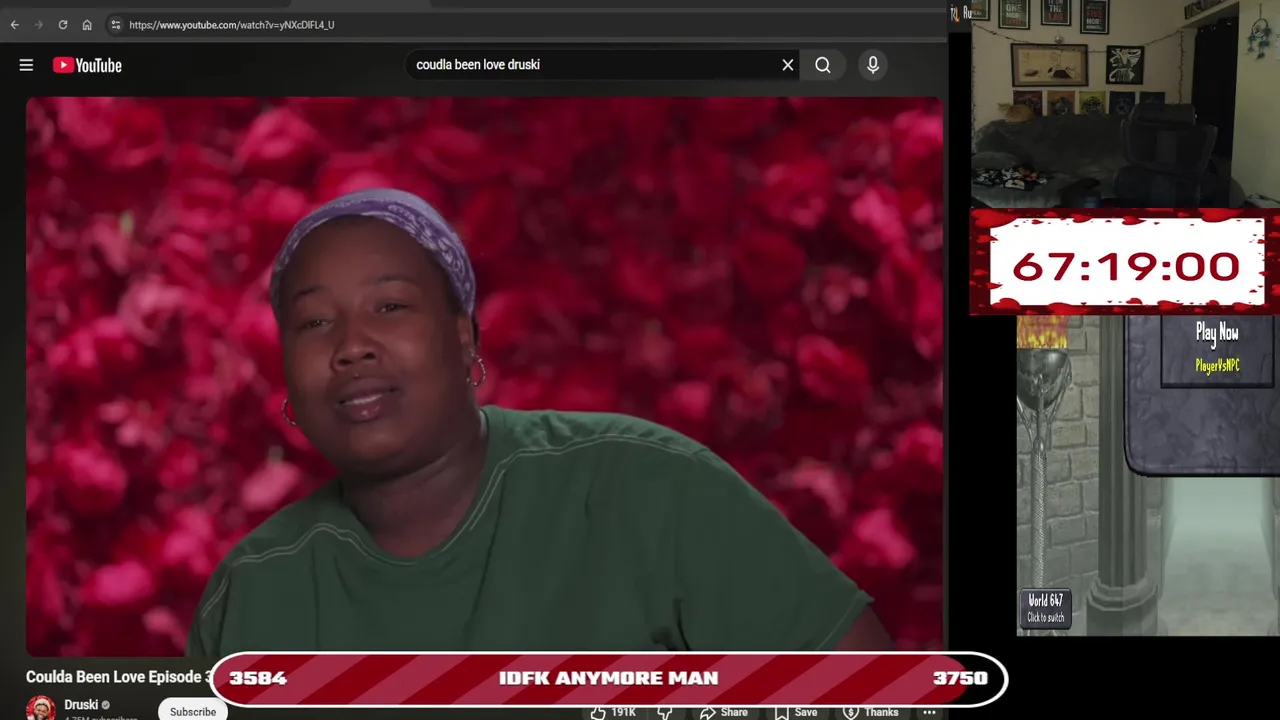1280x720 pixels.
Task: Pause the Coulda Been Love video player
Action: [x=484, y=376]
